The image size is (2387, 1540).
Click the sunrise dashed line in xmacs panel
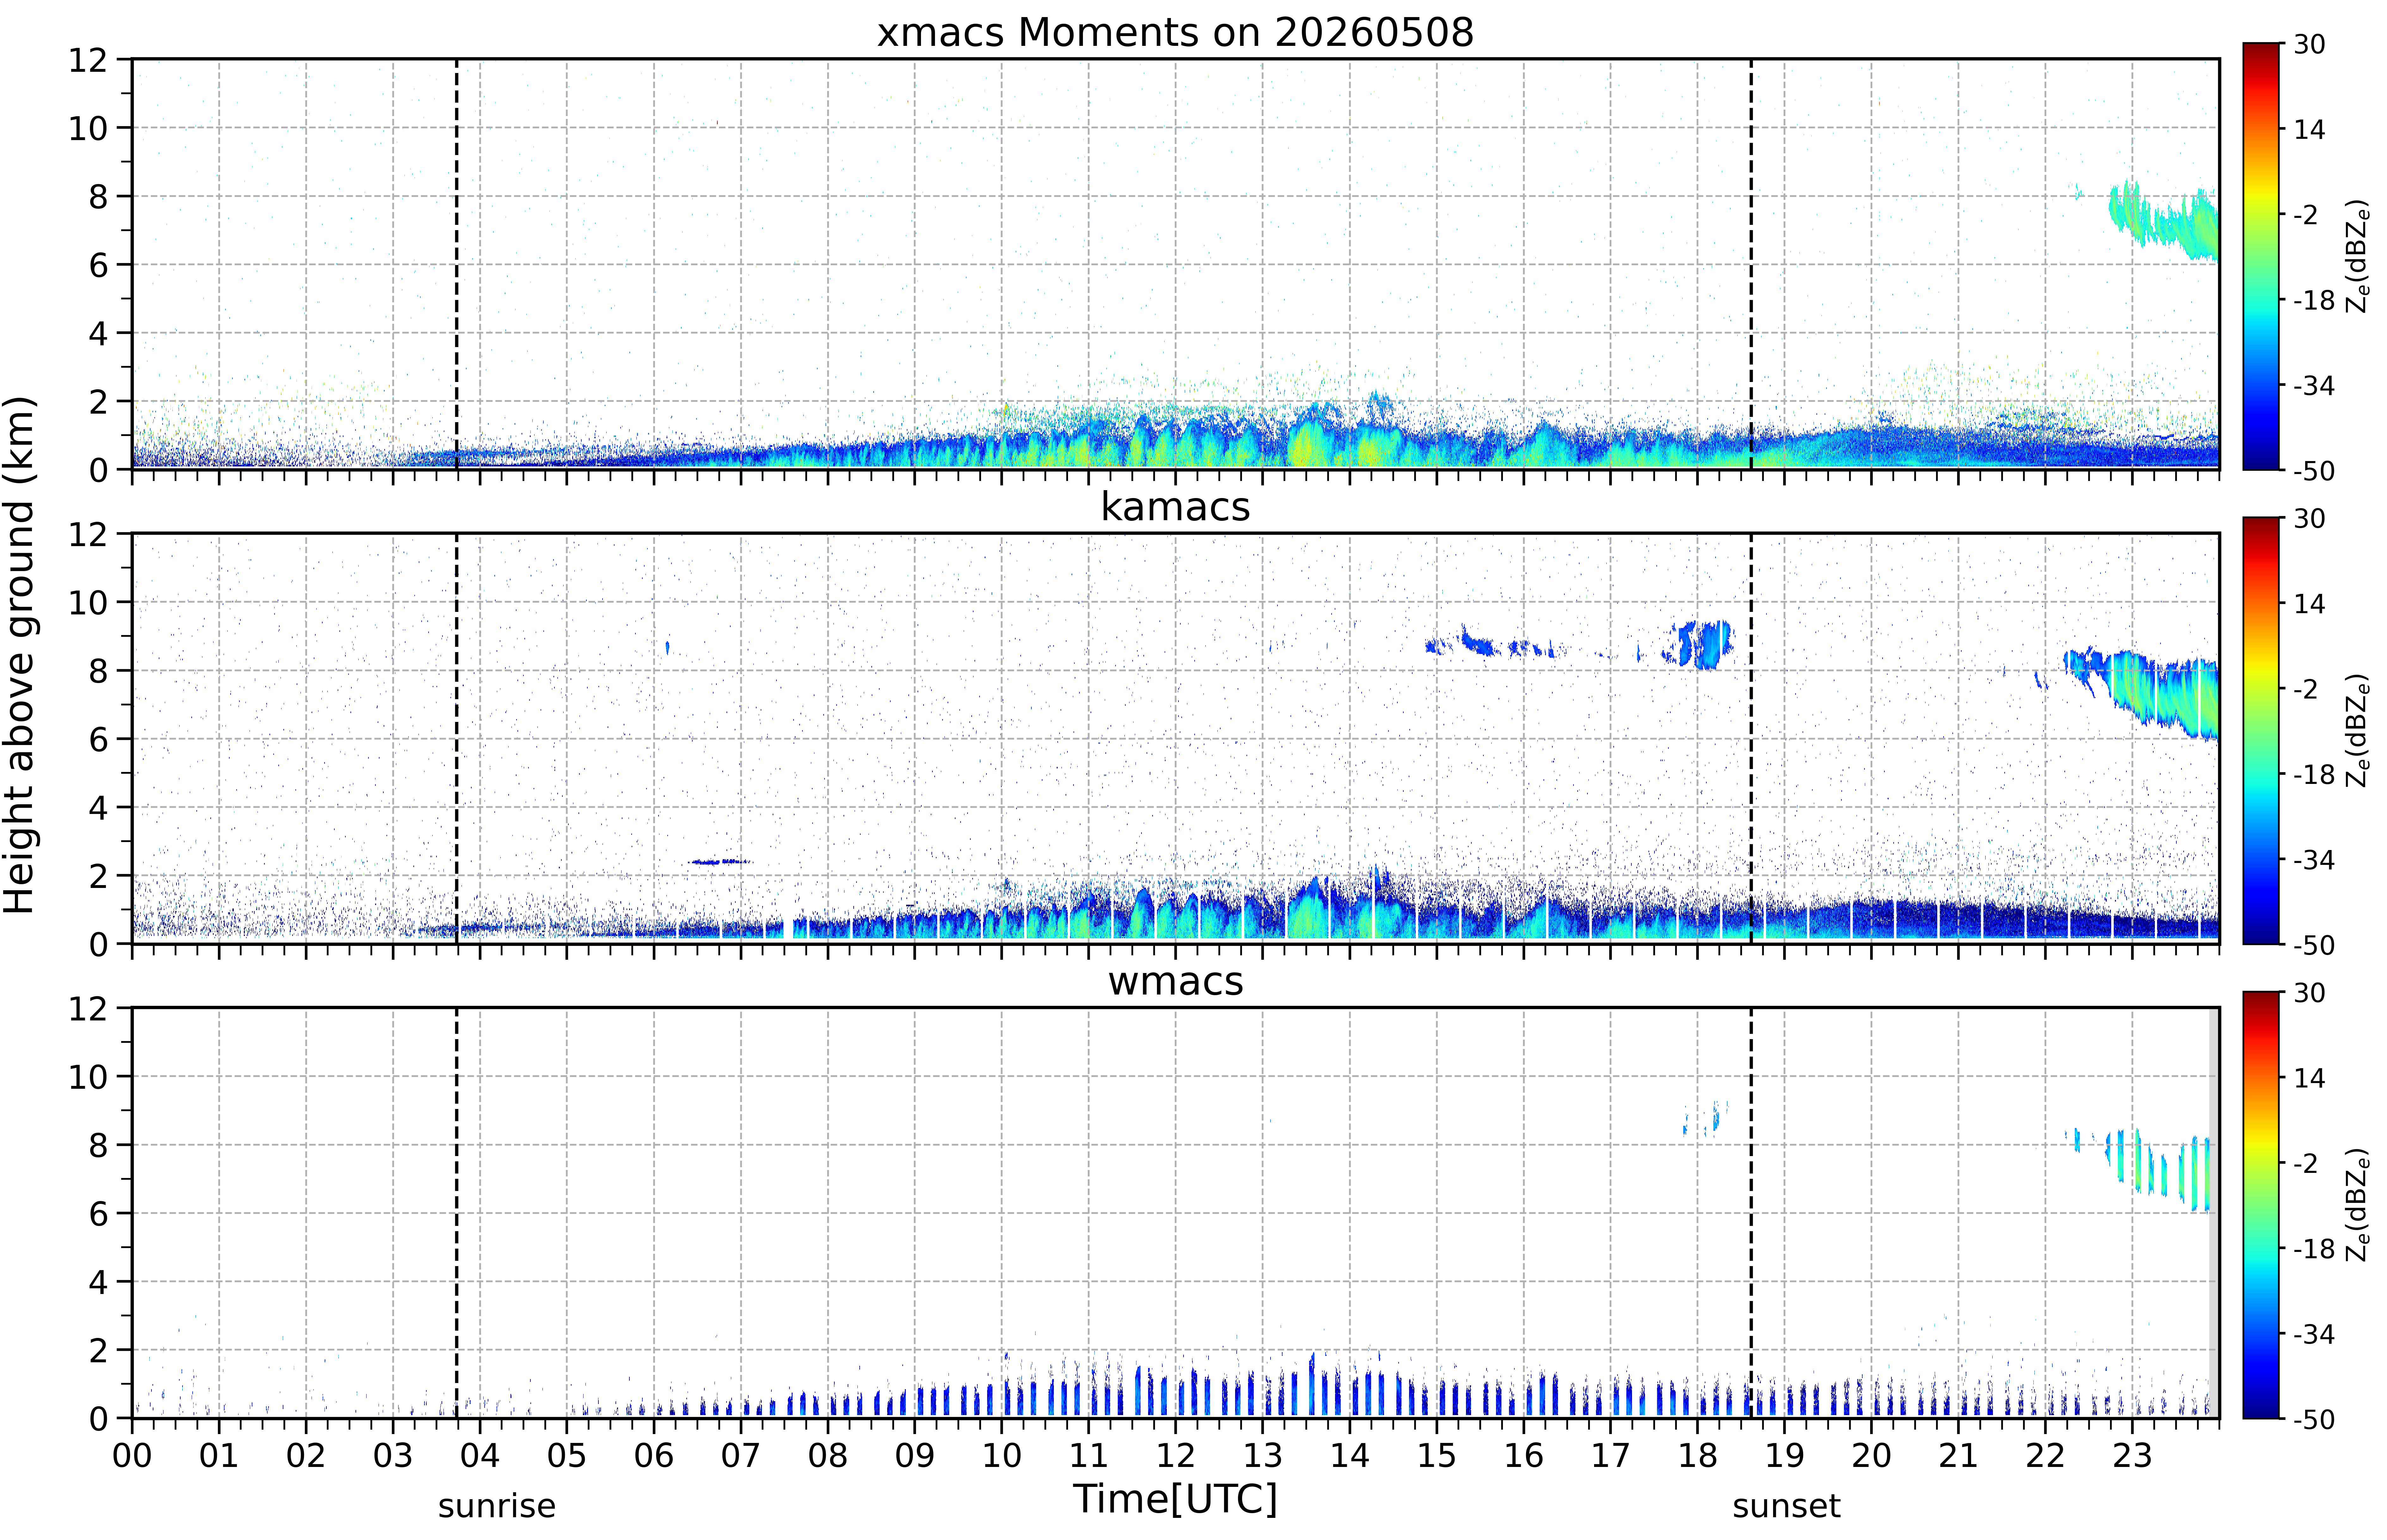tap(457, 264)
